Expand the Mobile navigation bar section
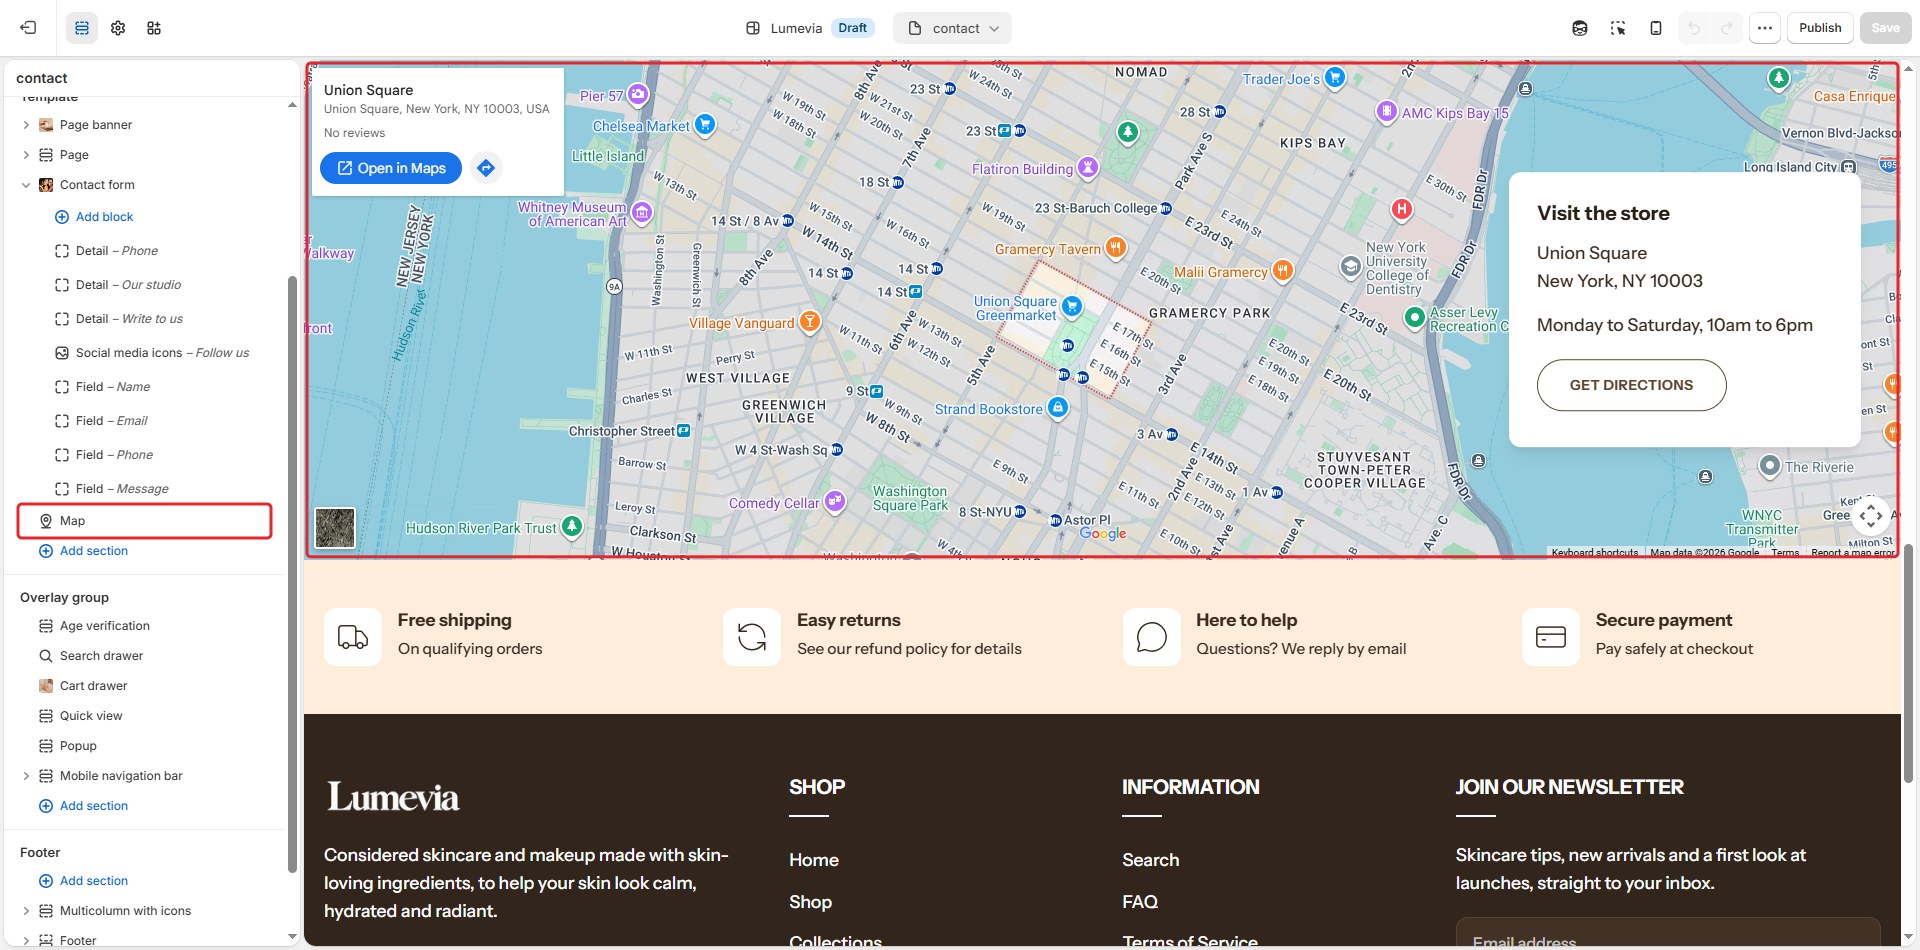 tap(26, 776)
